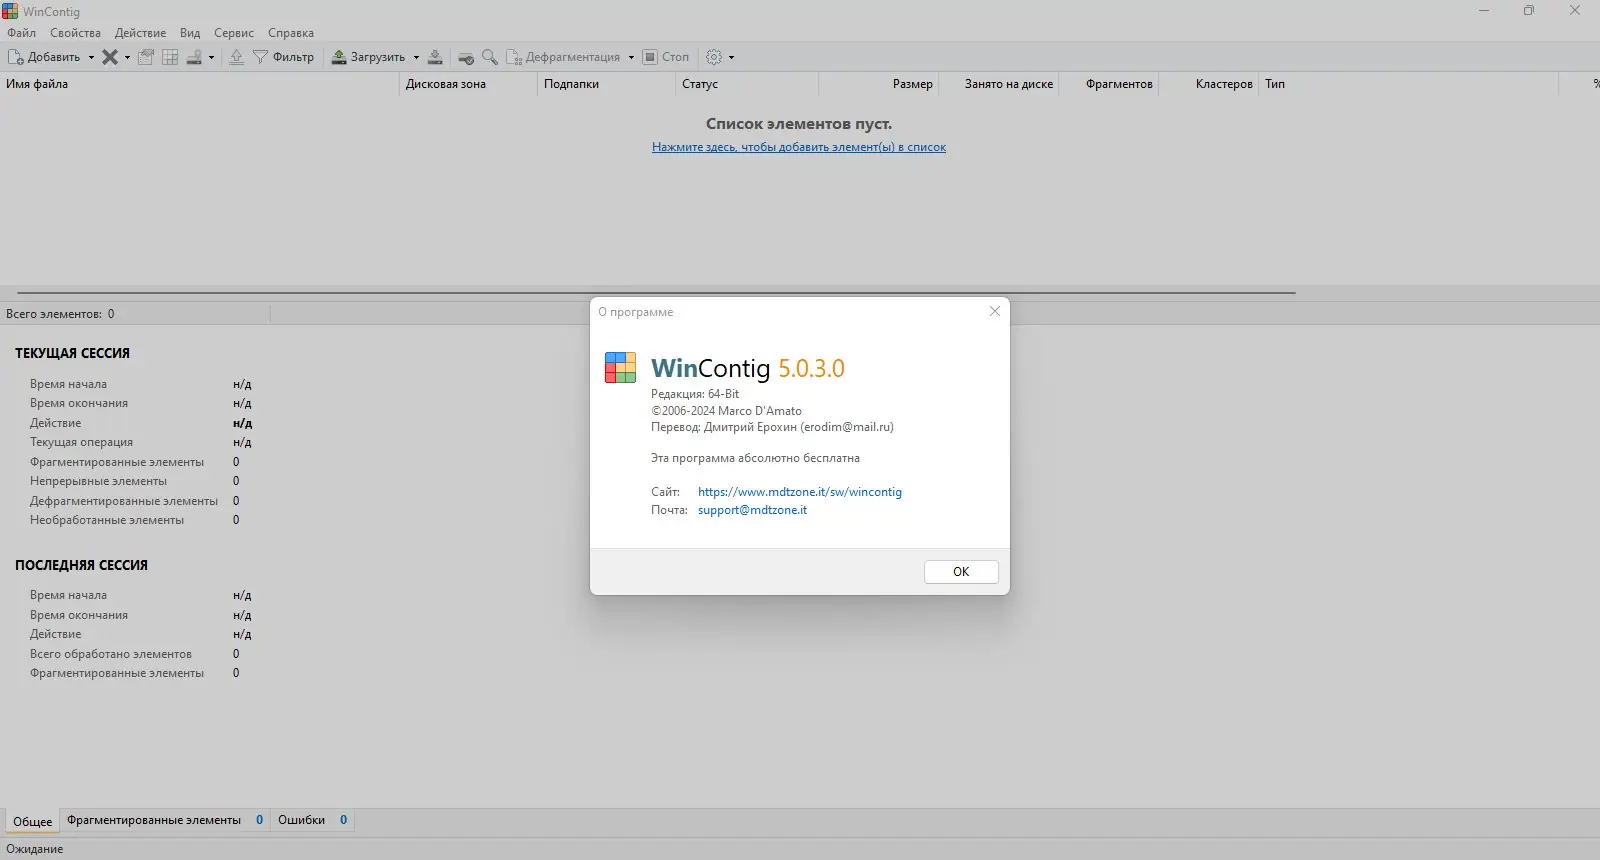
Task: Click the Стоп button in the toolbar
Action: click(x=666, y=57)
